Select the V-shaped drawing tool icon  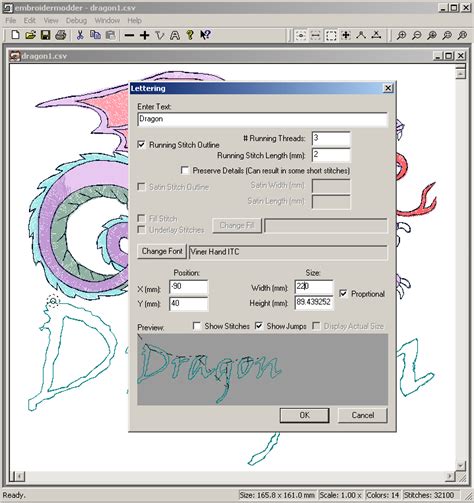160,35
